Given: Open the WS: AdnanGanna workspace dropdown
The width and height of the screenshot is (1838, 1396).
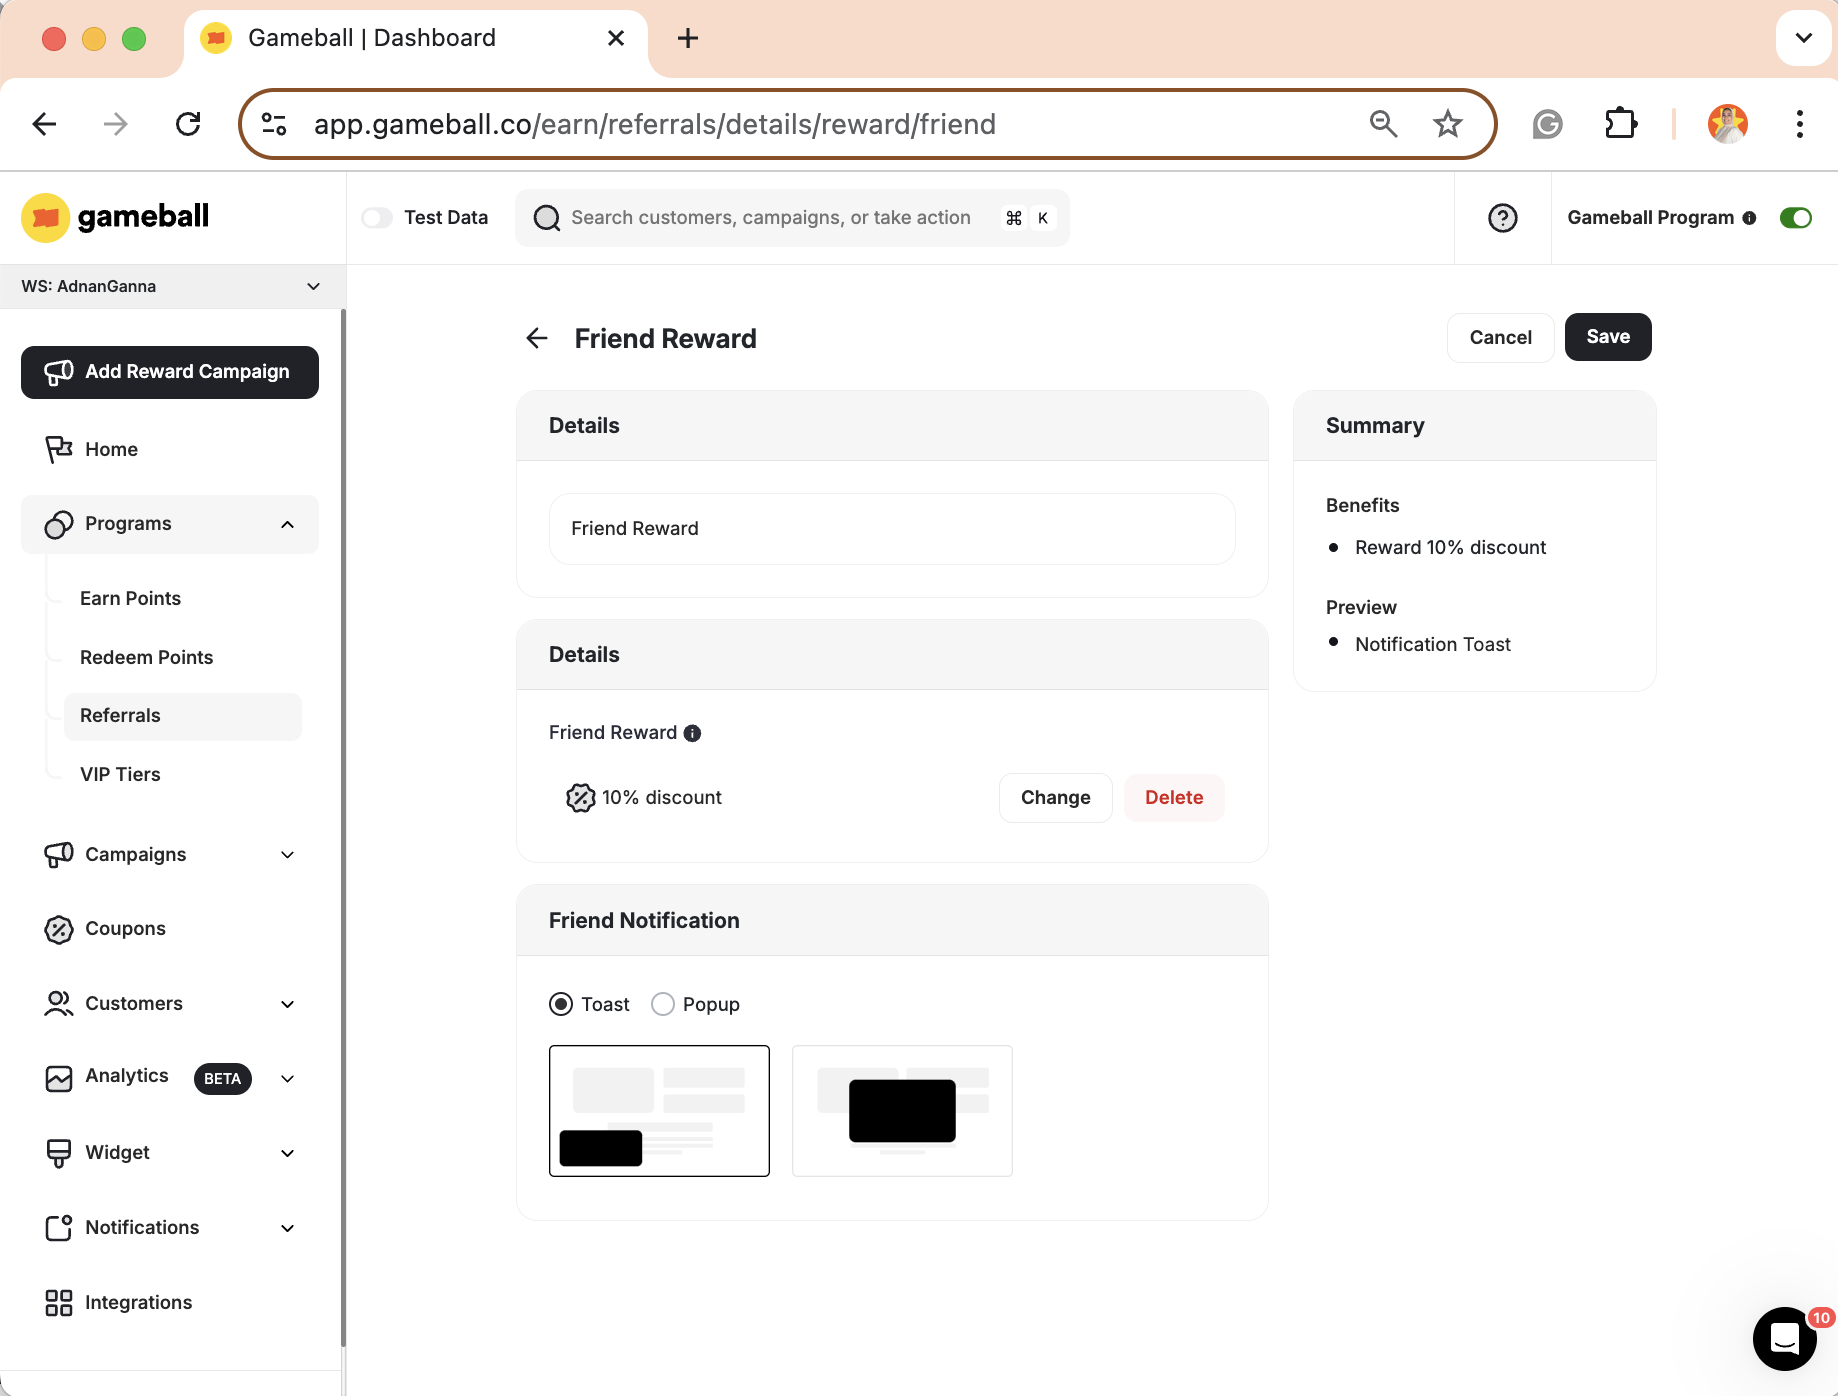Looking at the screenshot, I should click(x=172, y=286).
